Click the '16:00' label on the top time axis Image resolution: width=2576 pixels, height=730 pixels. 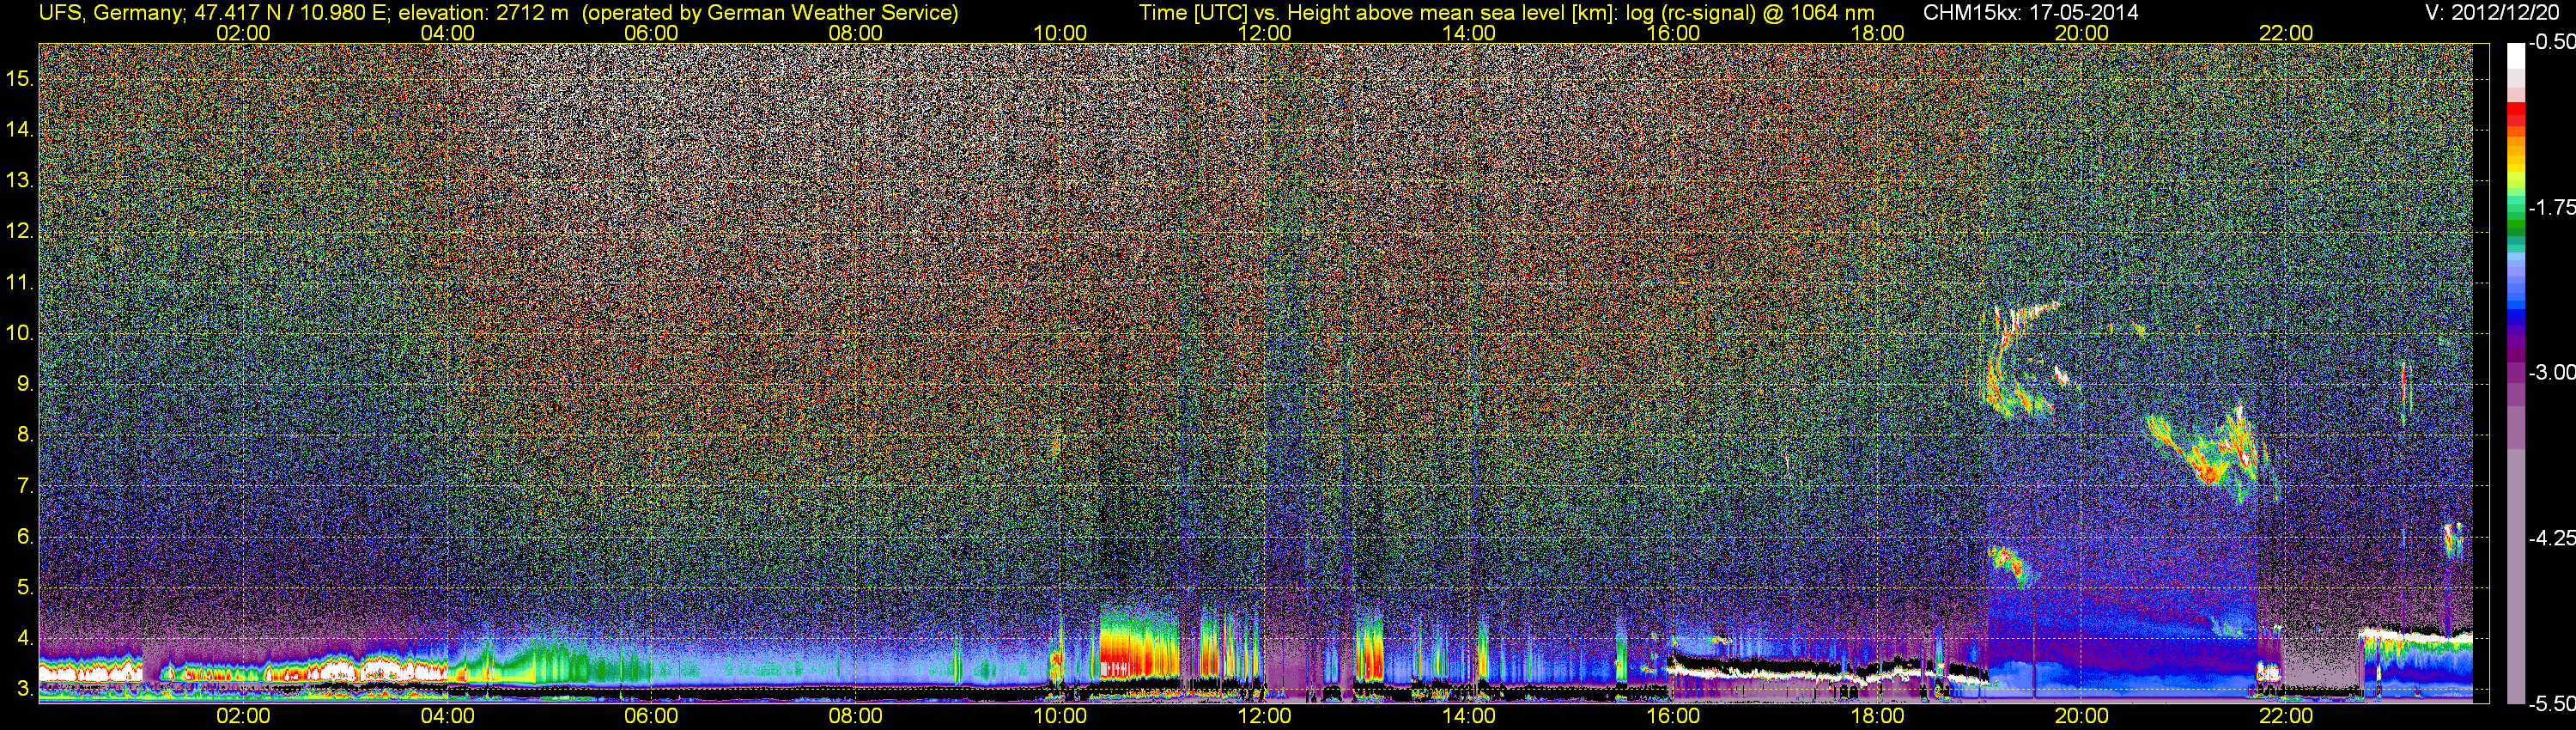pyautogui.click(x=1673, y=33)
